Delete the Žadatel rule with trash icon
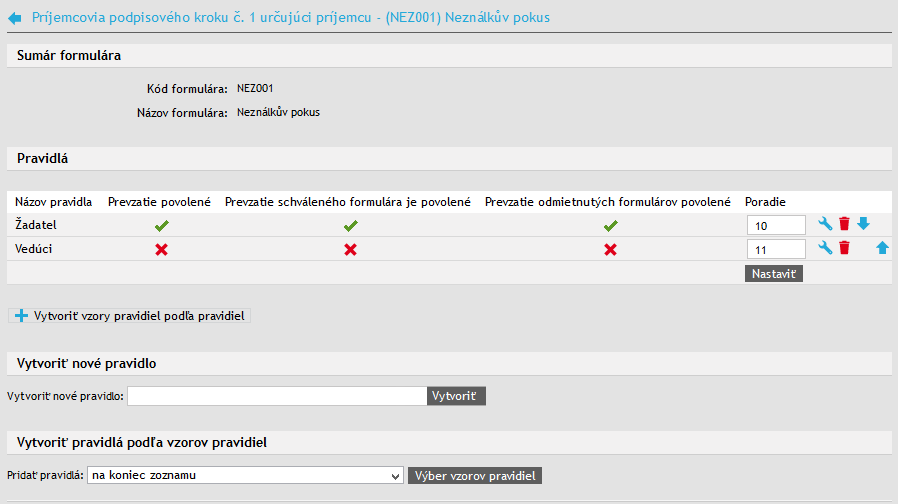The width and height of the screenshot is (898, 504). click(844, 225)
